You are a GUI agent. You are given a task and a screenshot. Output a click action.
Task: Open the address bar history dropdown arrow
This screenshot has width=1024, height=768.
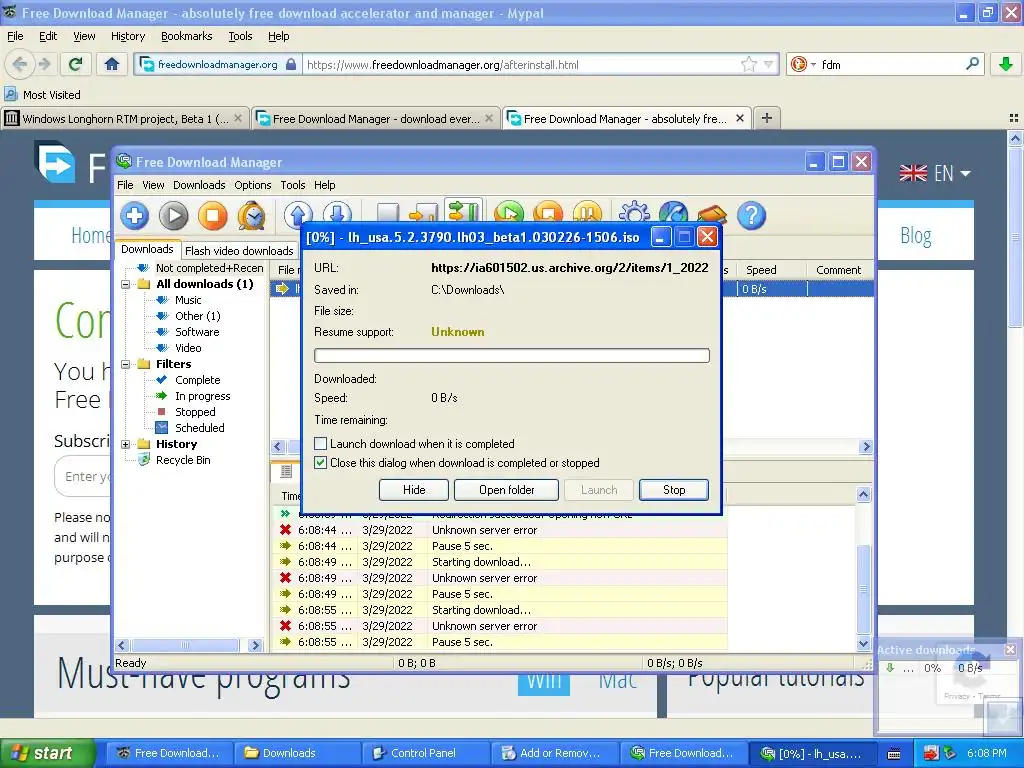tap(769, 64)
